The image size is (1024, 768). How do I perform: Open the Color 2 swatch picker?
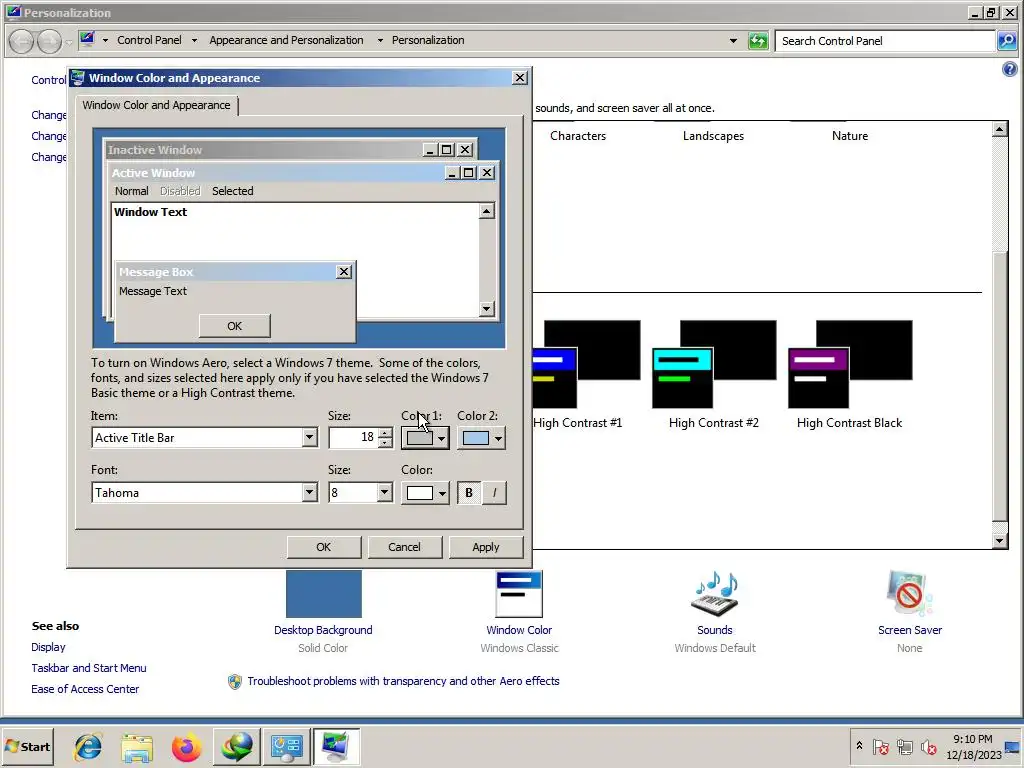tap(481, 438)
